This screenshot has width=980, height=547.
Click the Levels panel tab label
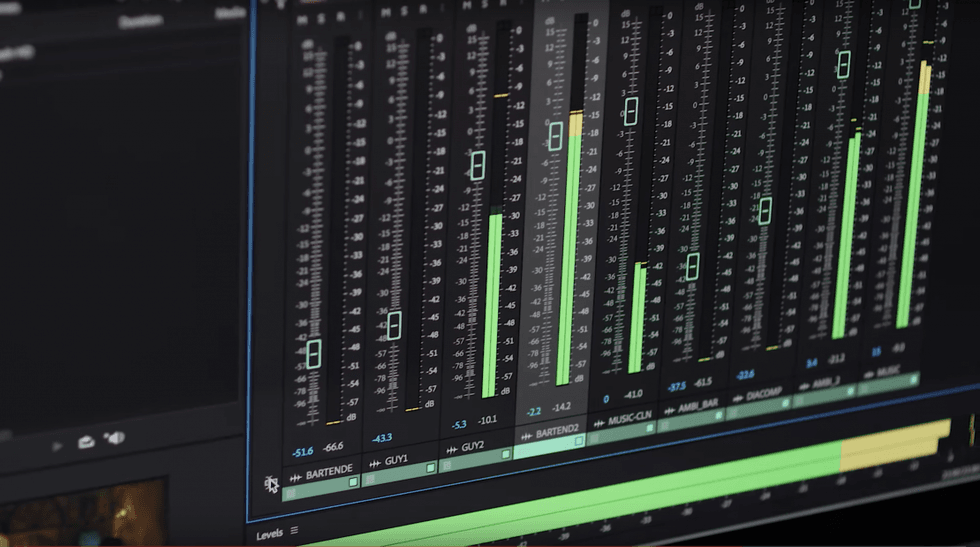(269, 534)
